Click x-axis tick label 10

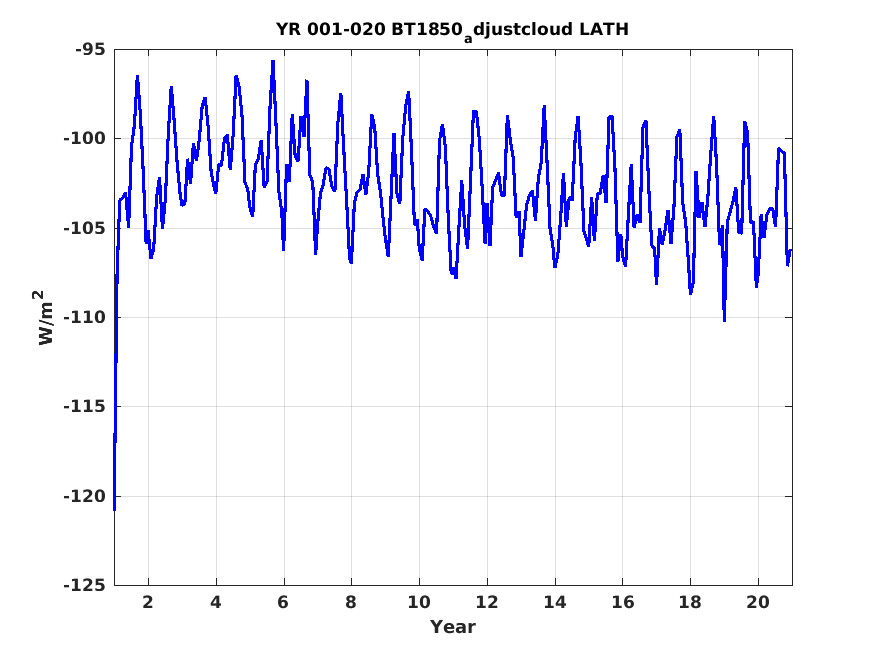[419, 602]
